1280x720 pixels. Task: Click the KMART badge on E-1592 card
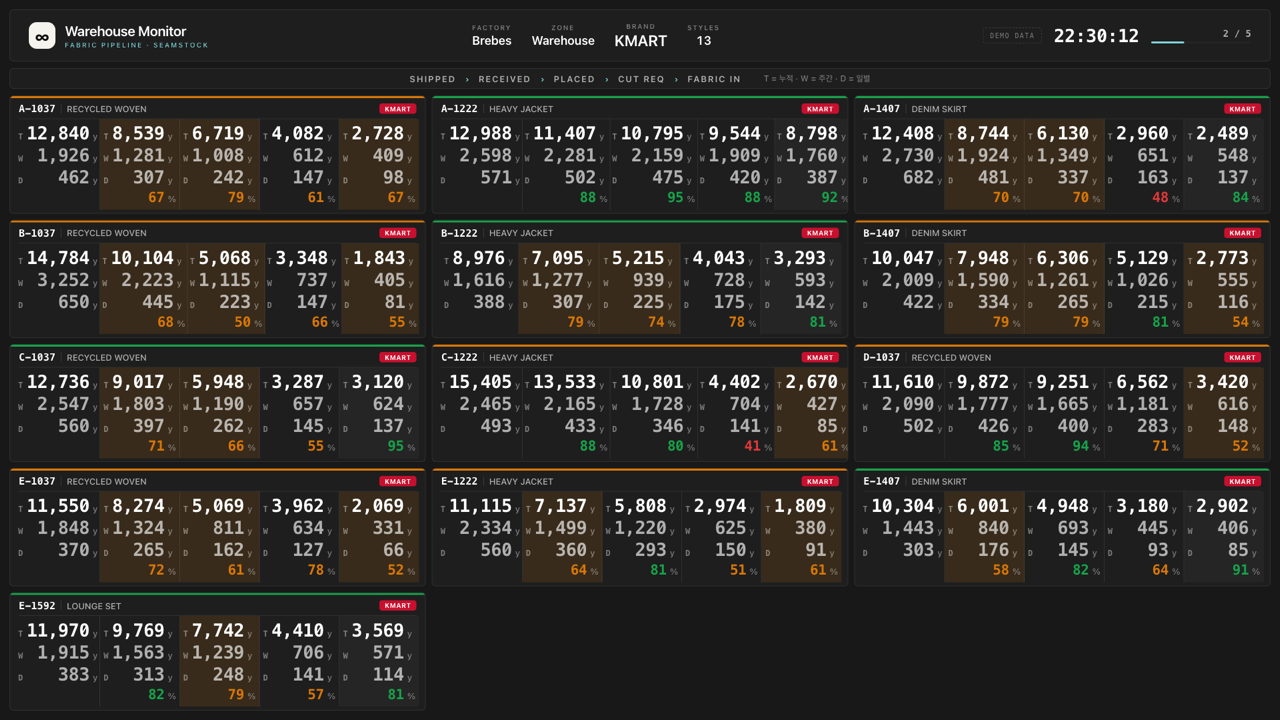397,606
